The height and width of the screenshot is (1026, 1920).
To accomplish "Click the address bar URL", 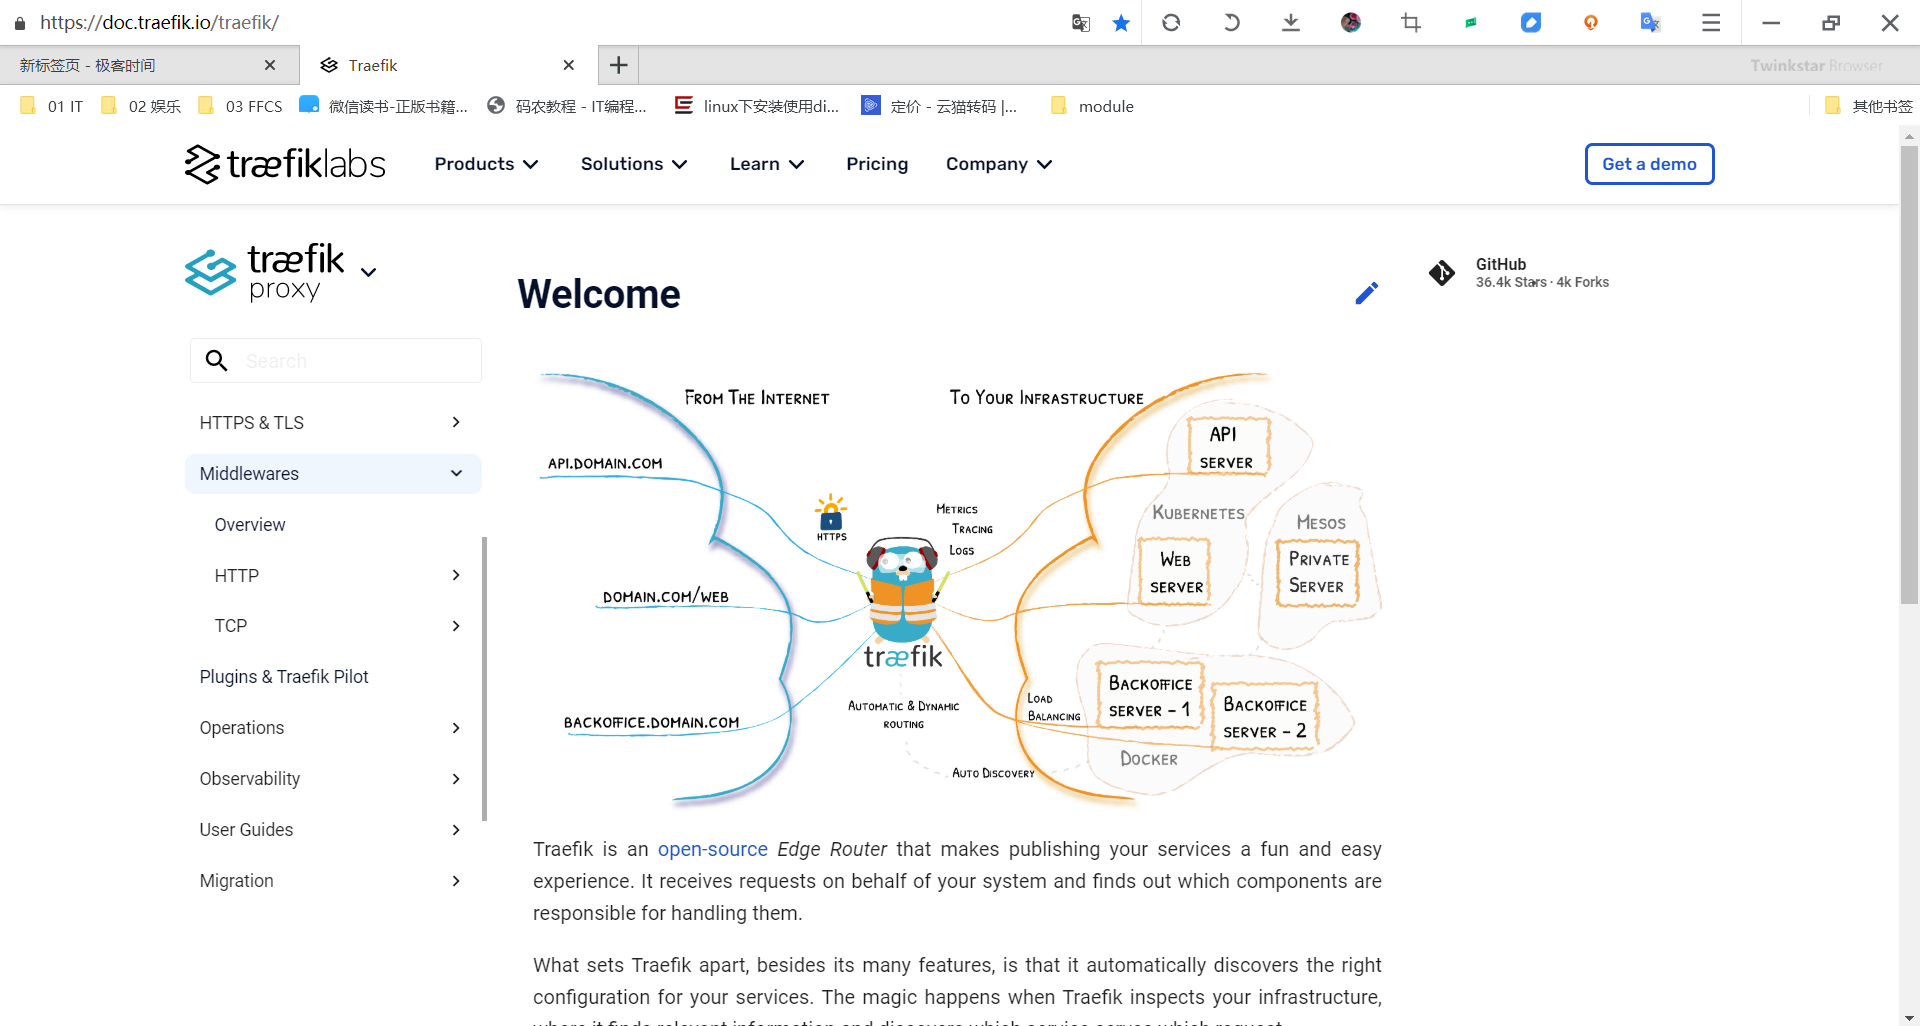I will [160, 22].
